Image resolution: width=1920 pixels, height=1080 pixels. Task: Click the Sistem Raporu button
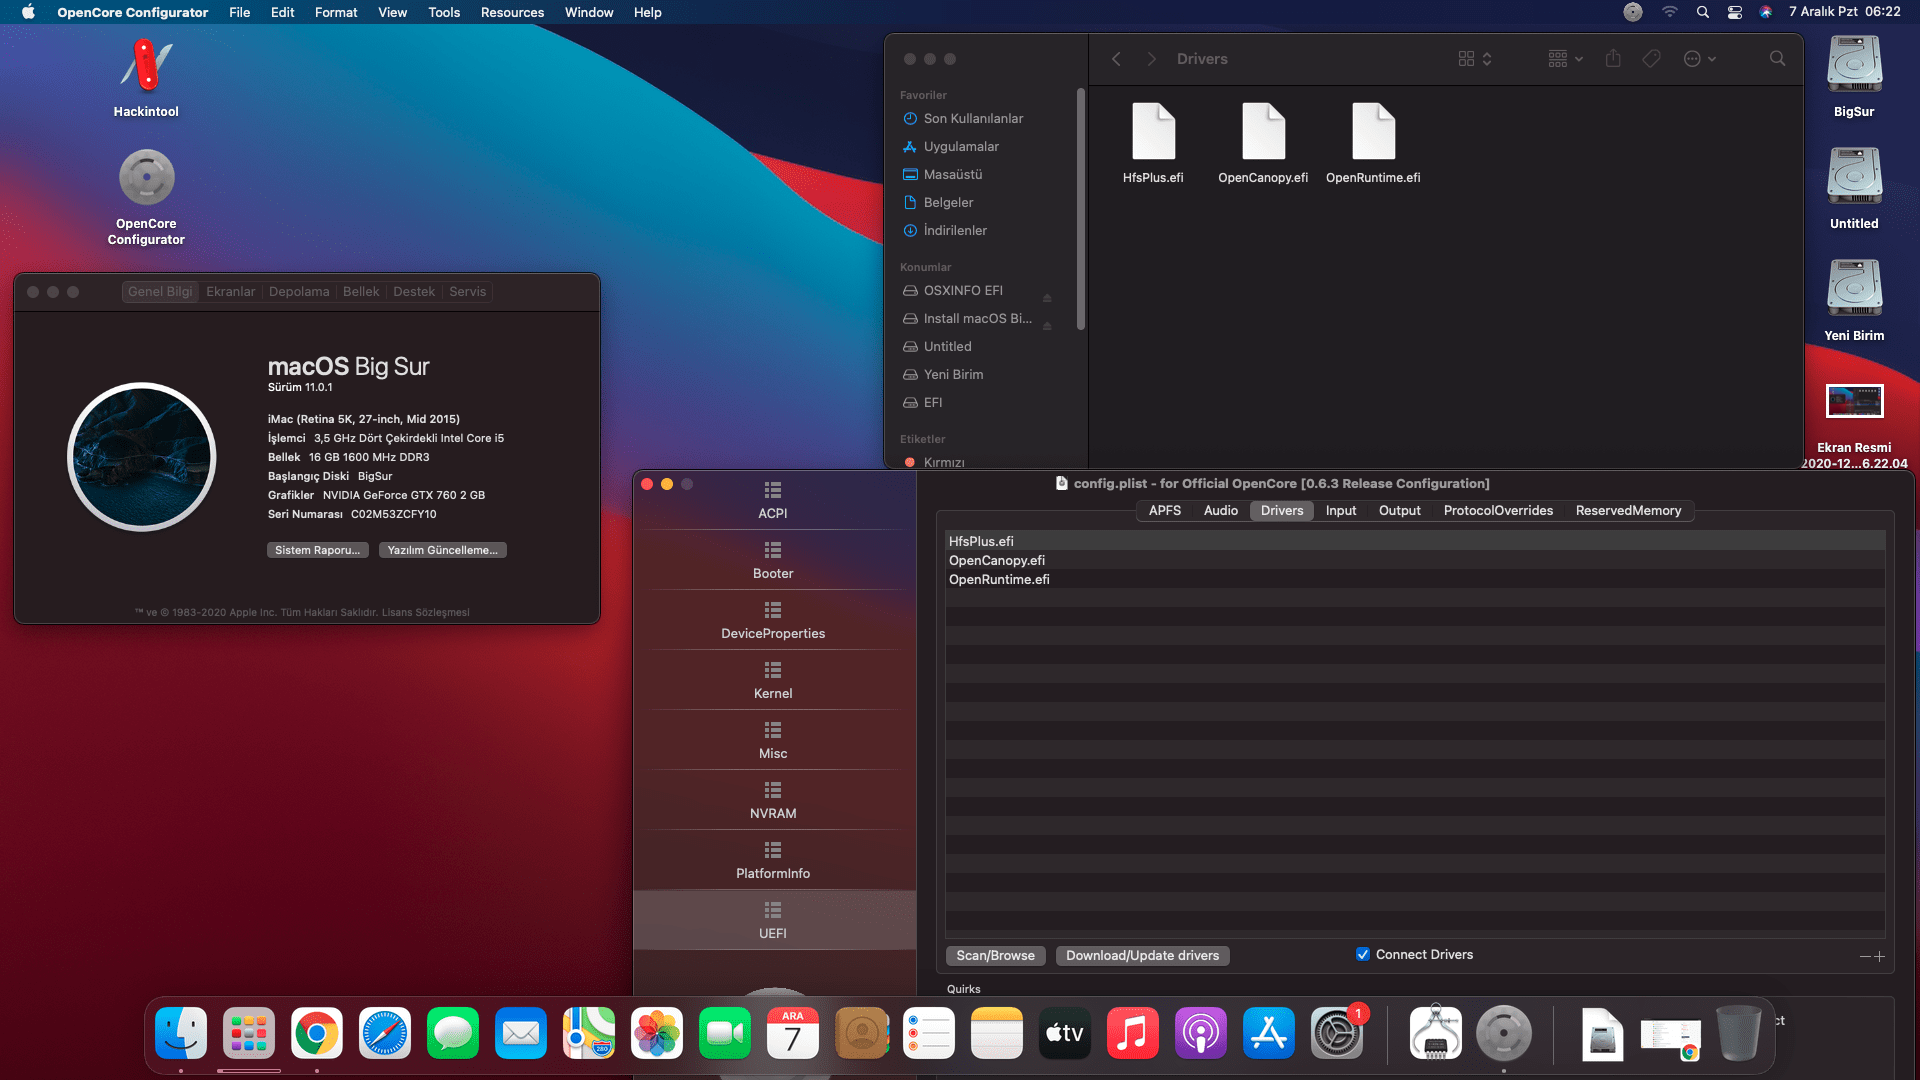point(317,549)
